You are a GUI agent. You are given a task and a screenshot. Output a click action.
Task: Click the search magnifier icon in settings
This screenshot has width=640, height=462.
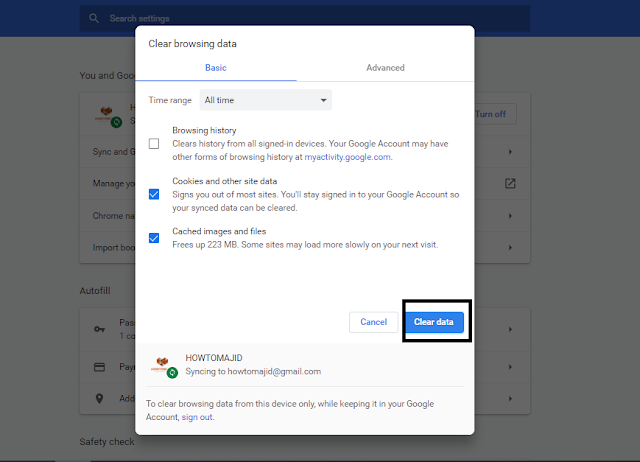point(94,18)
